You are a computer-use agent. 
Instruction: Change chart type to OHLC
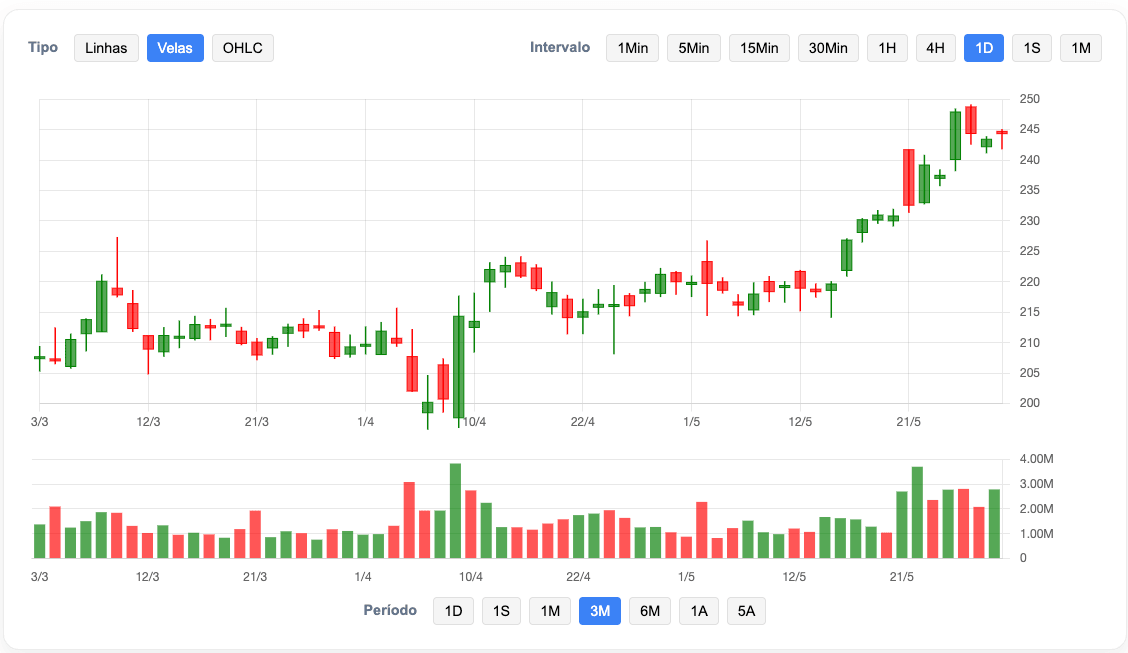(x=242, y=48)
